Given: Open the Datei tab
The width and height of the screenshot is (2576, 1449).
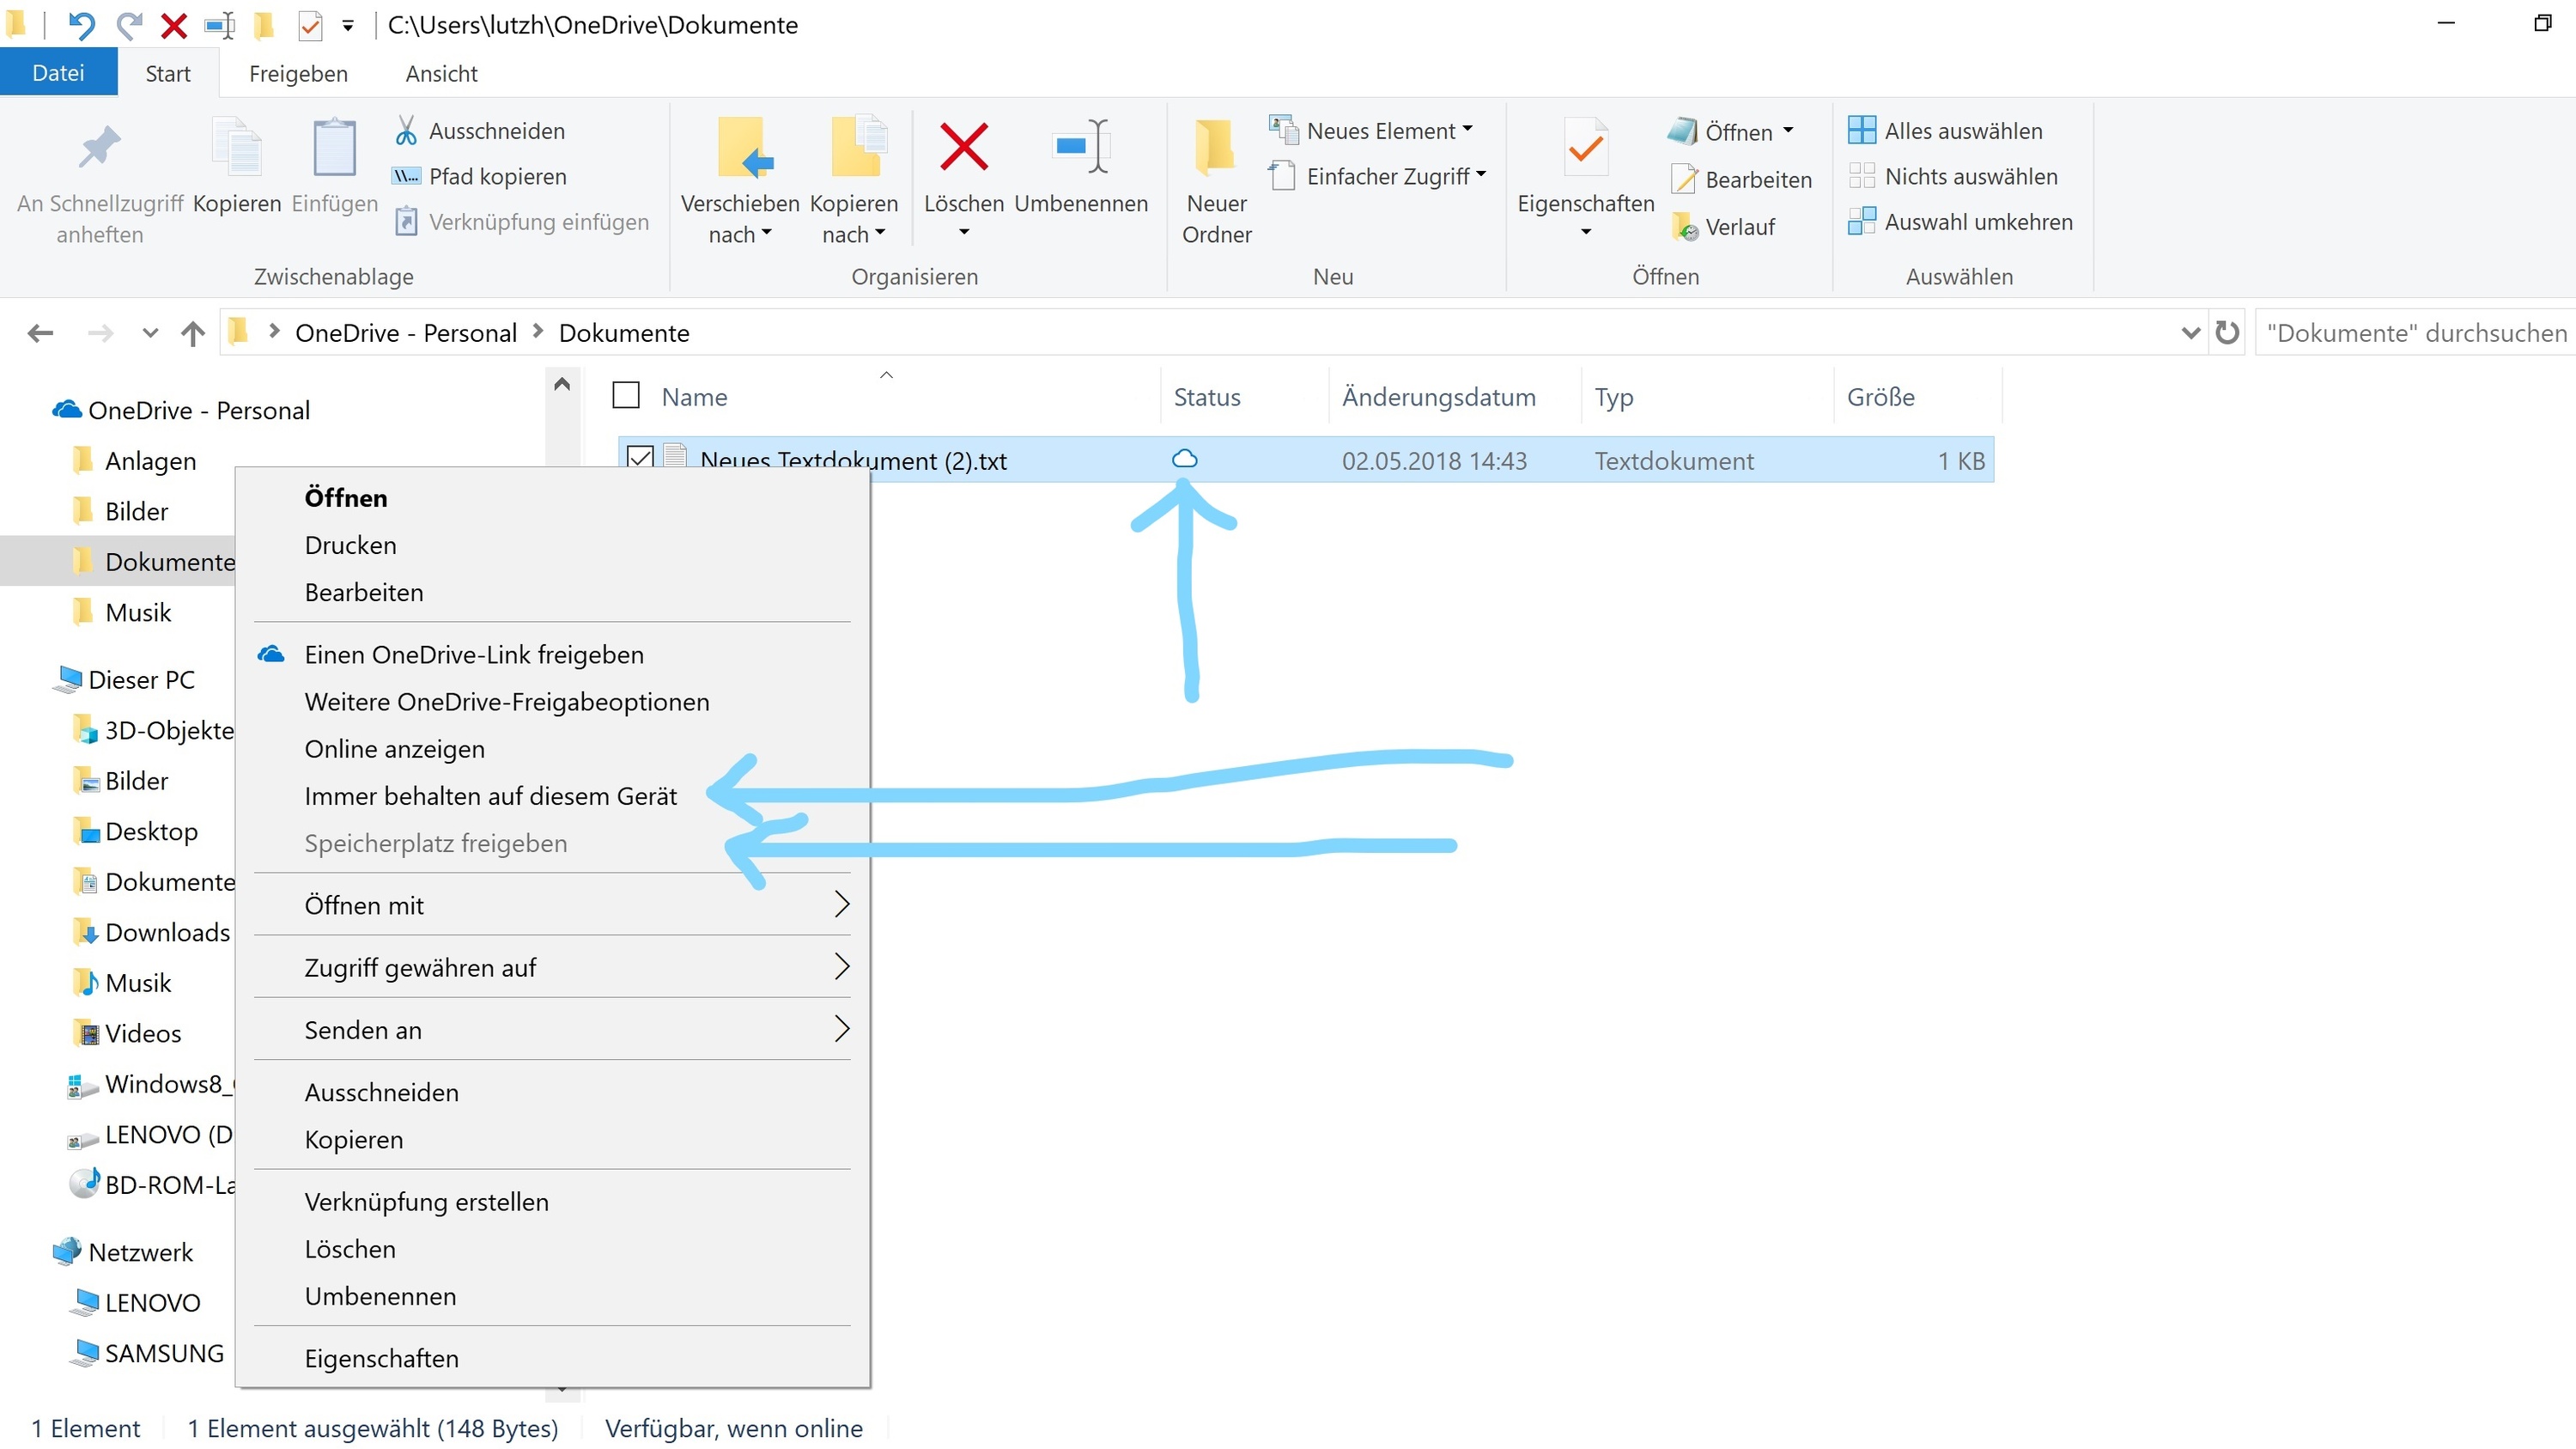Looking at the screenshot, I should coord(58,73).
